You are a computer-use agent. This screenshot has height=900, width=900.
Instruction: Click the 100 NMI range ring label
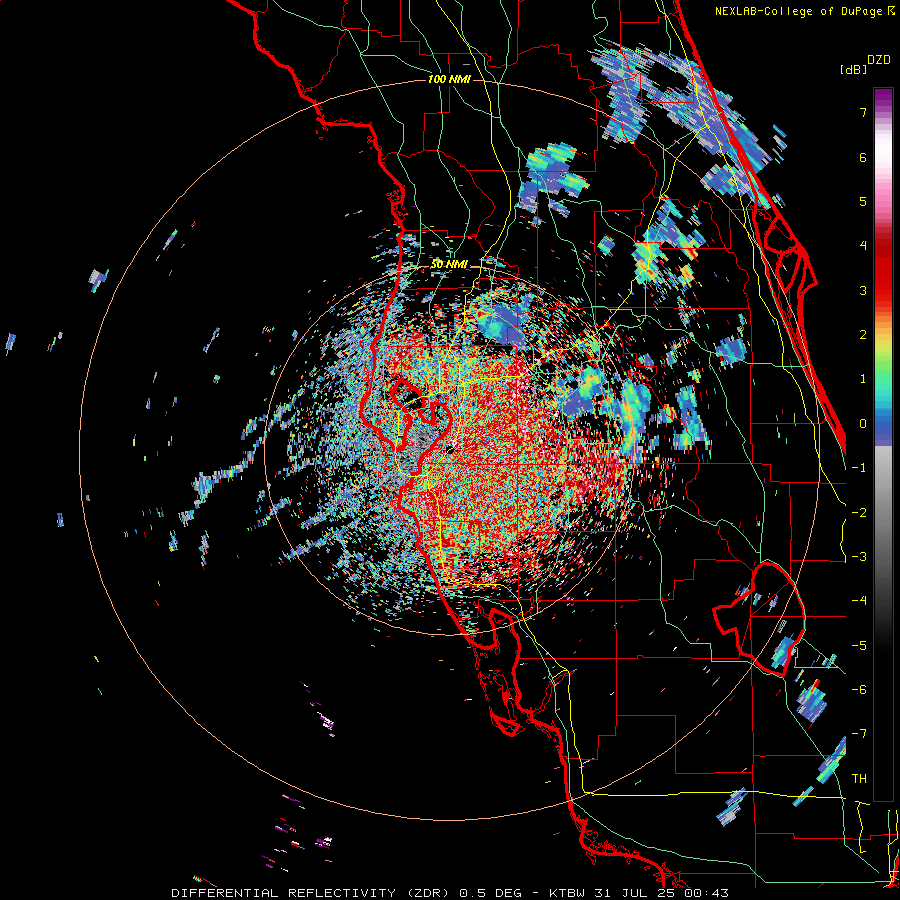449,79
